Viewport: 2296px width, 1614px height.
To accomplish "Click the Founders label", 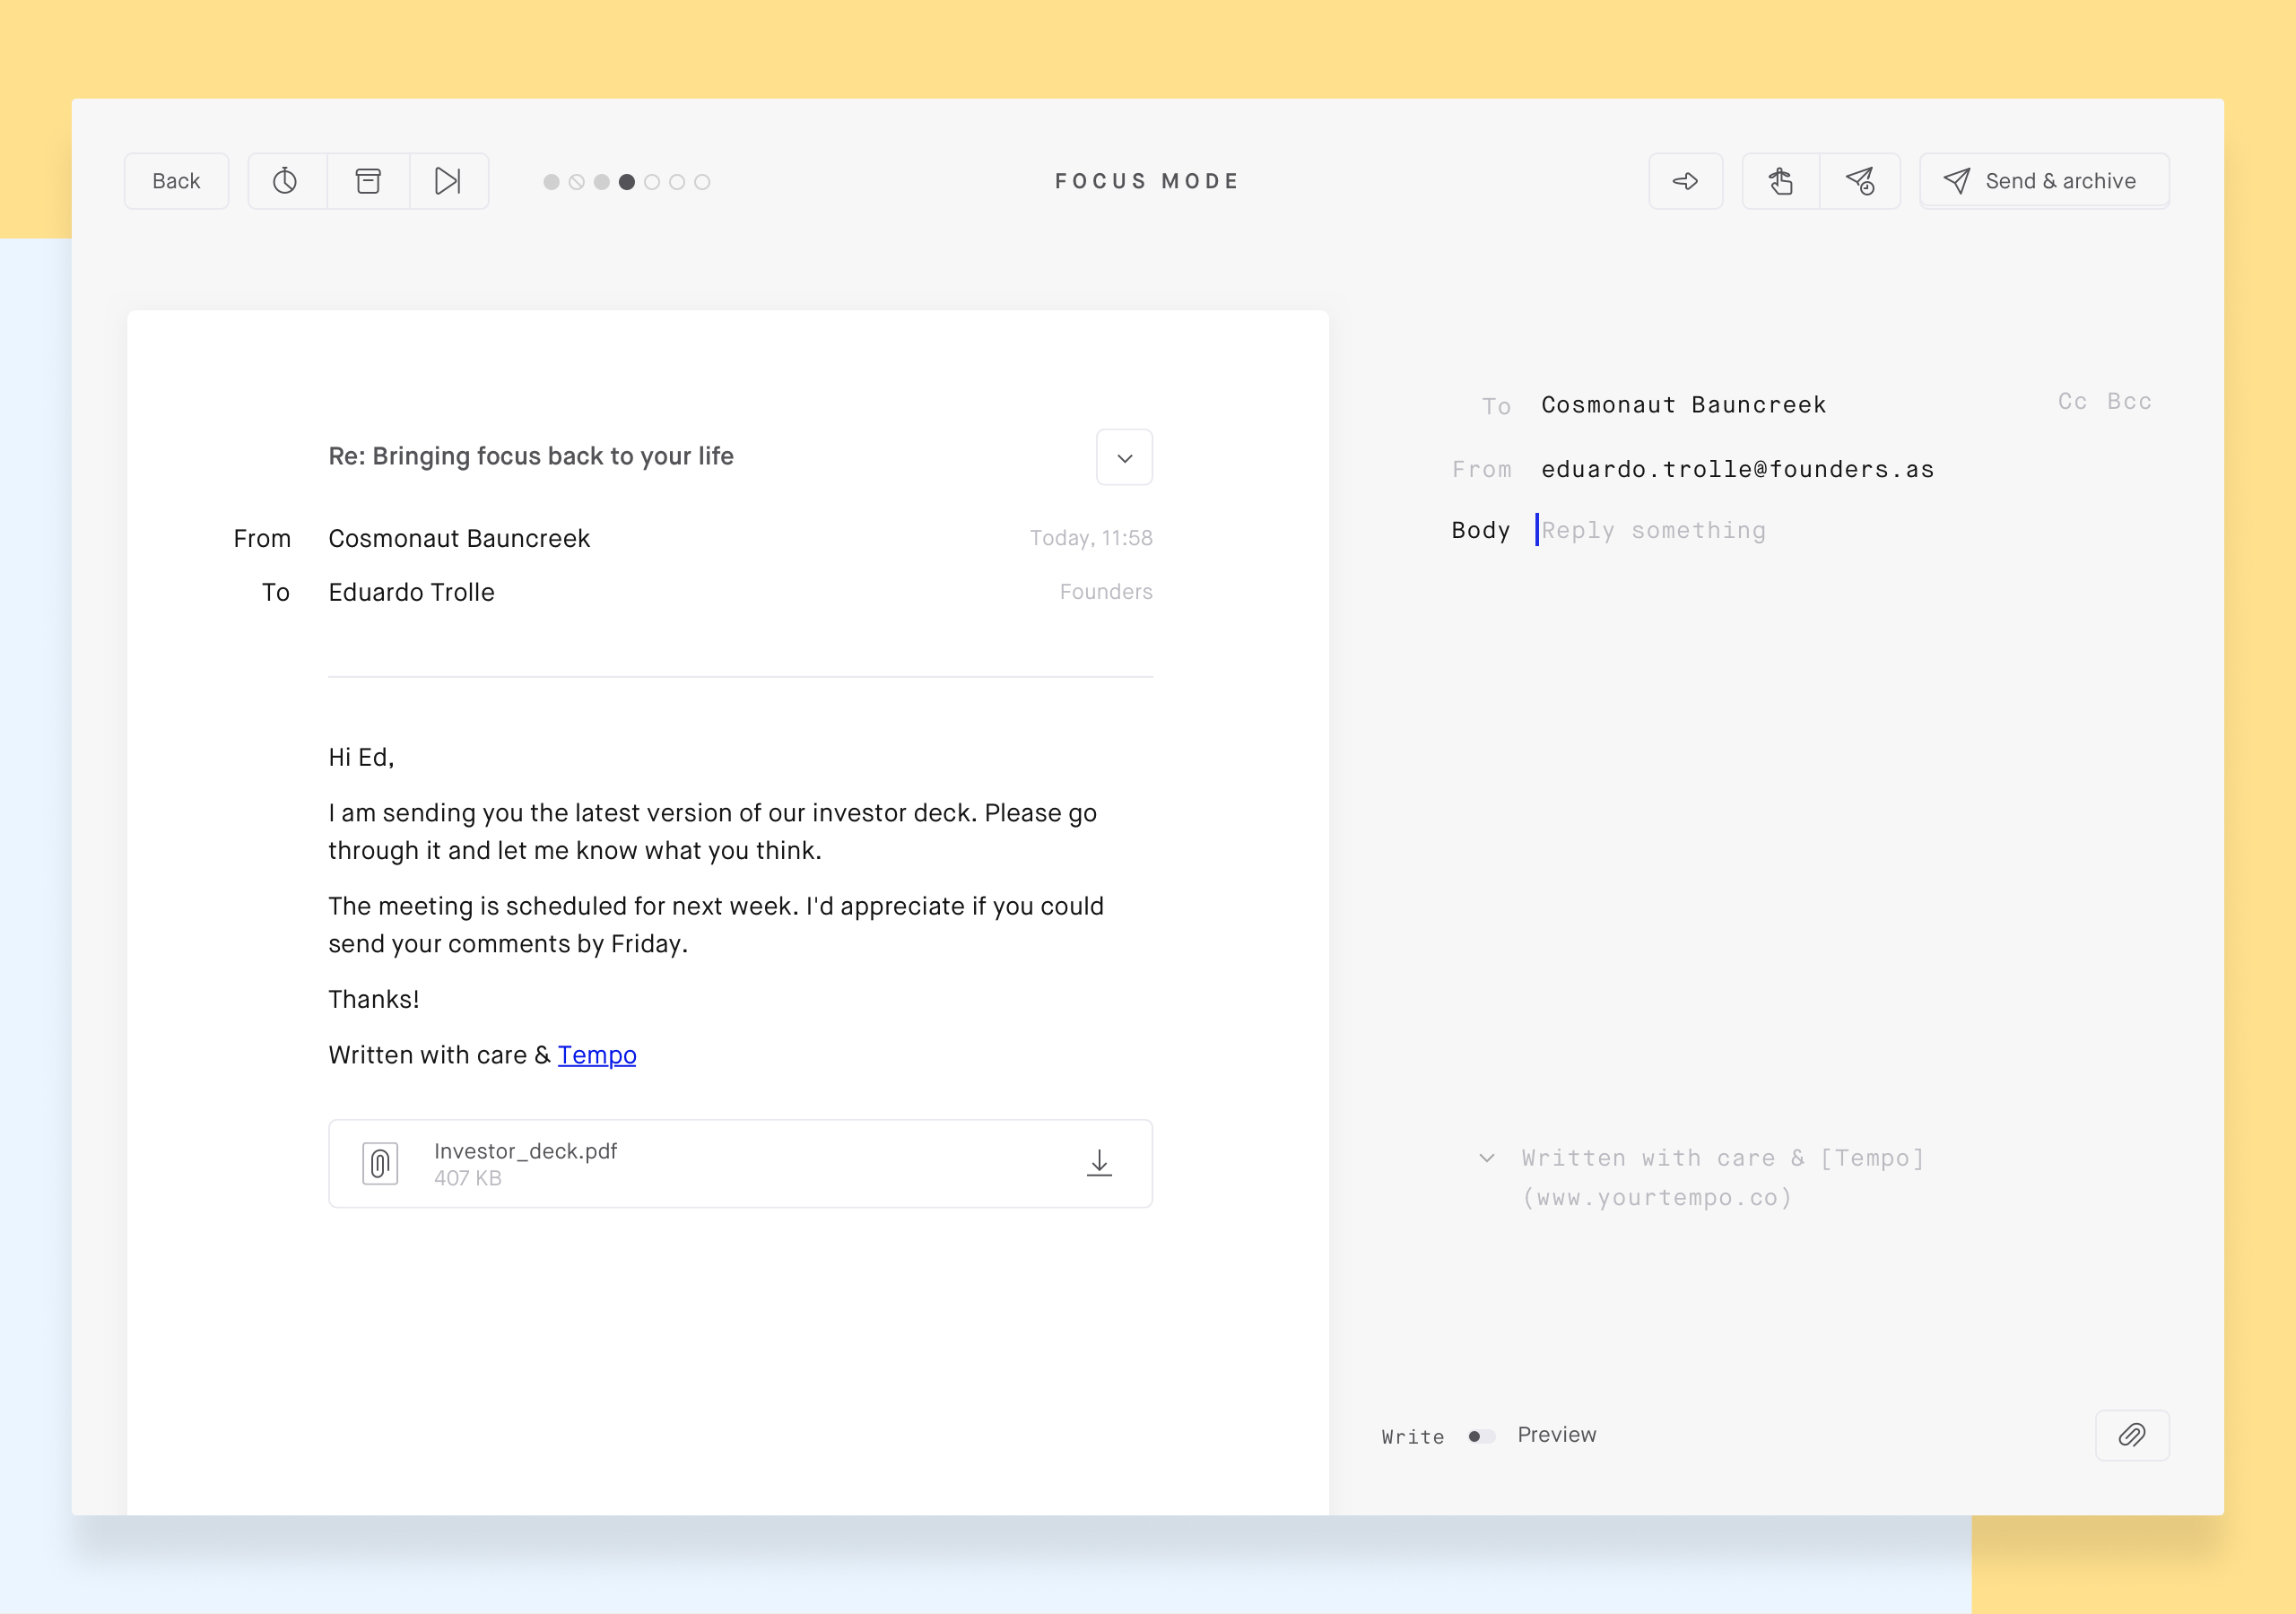I will (x=1106, y=592).
